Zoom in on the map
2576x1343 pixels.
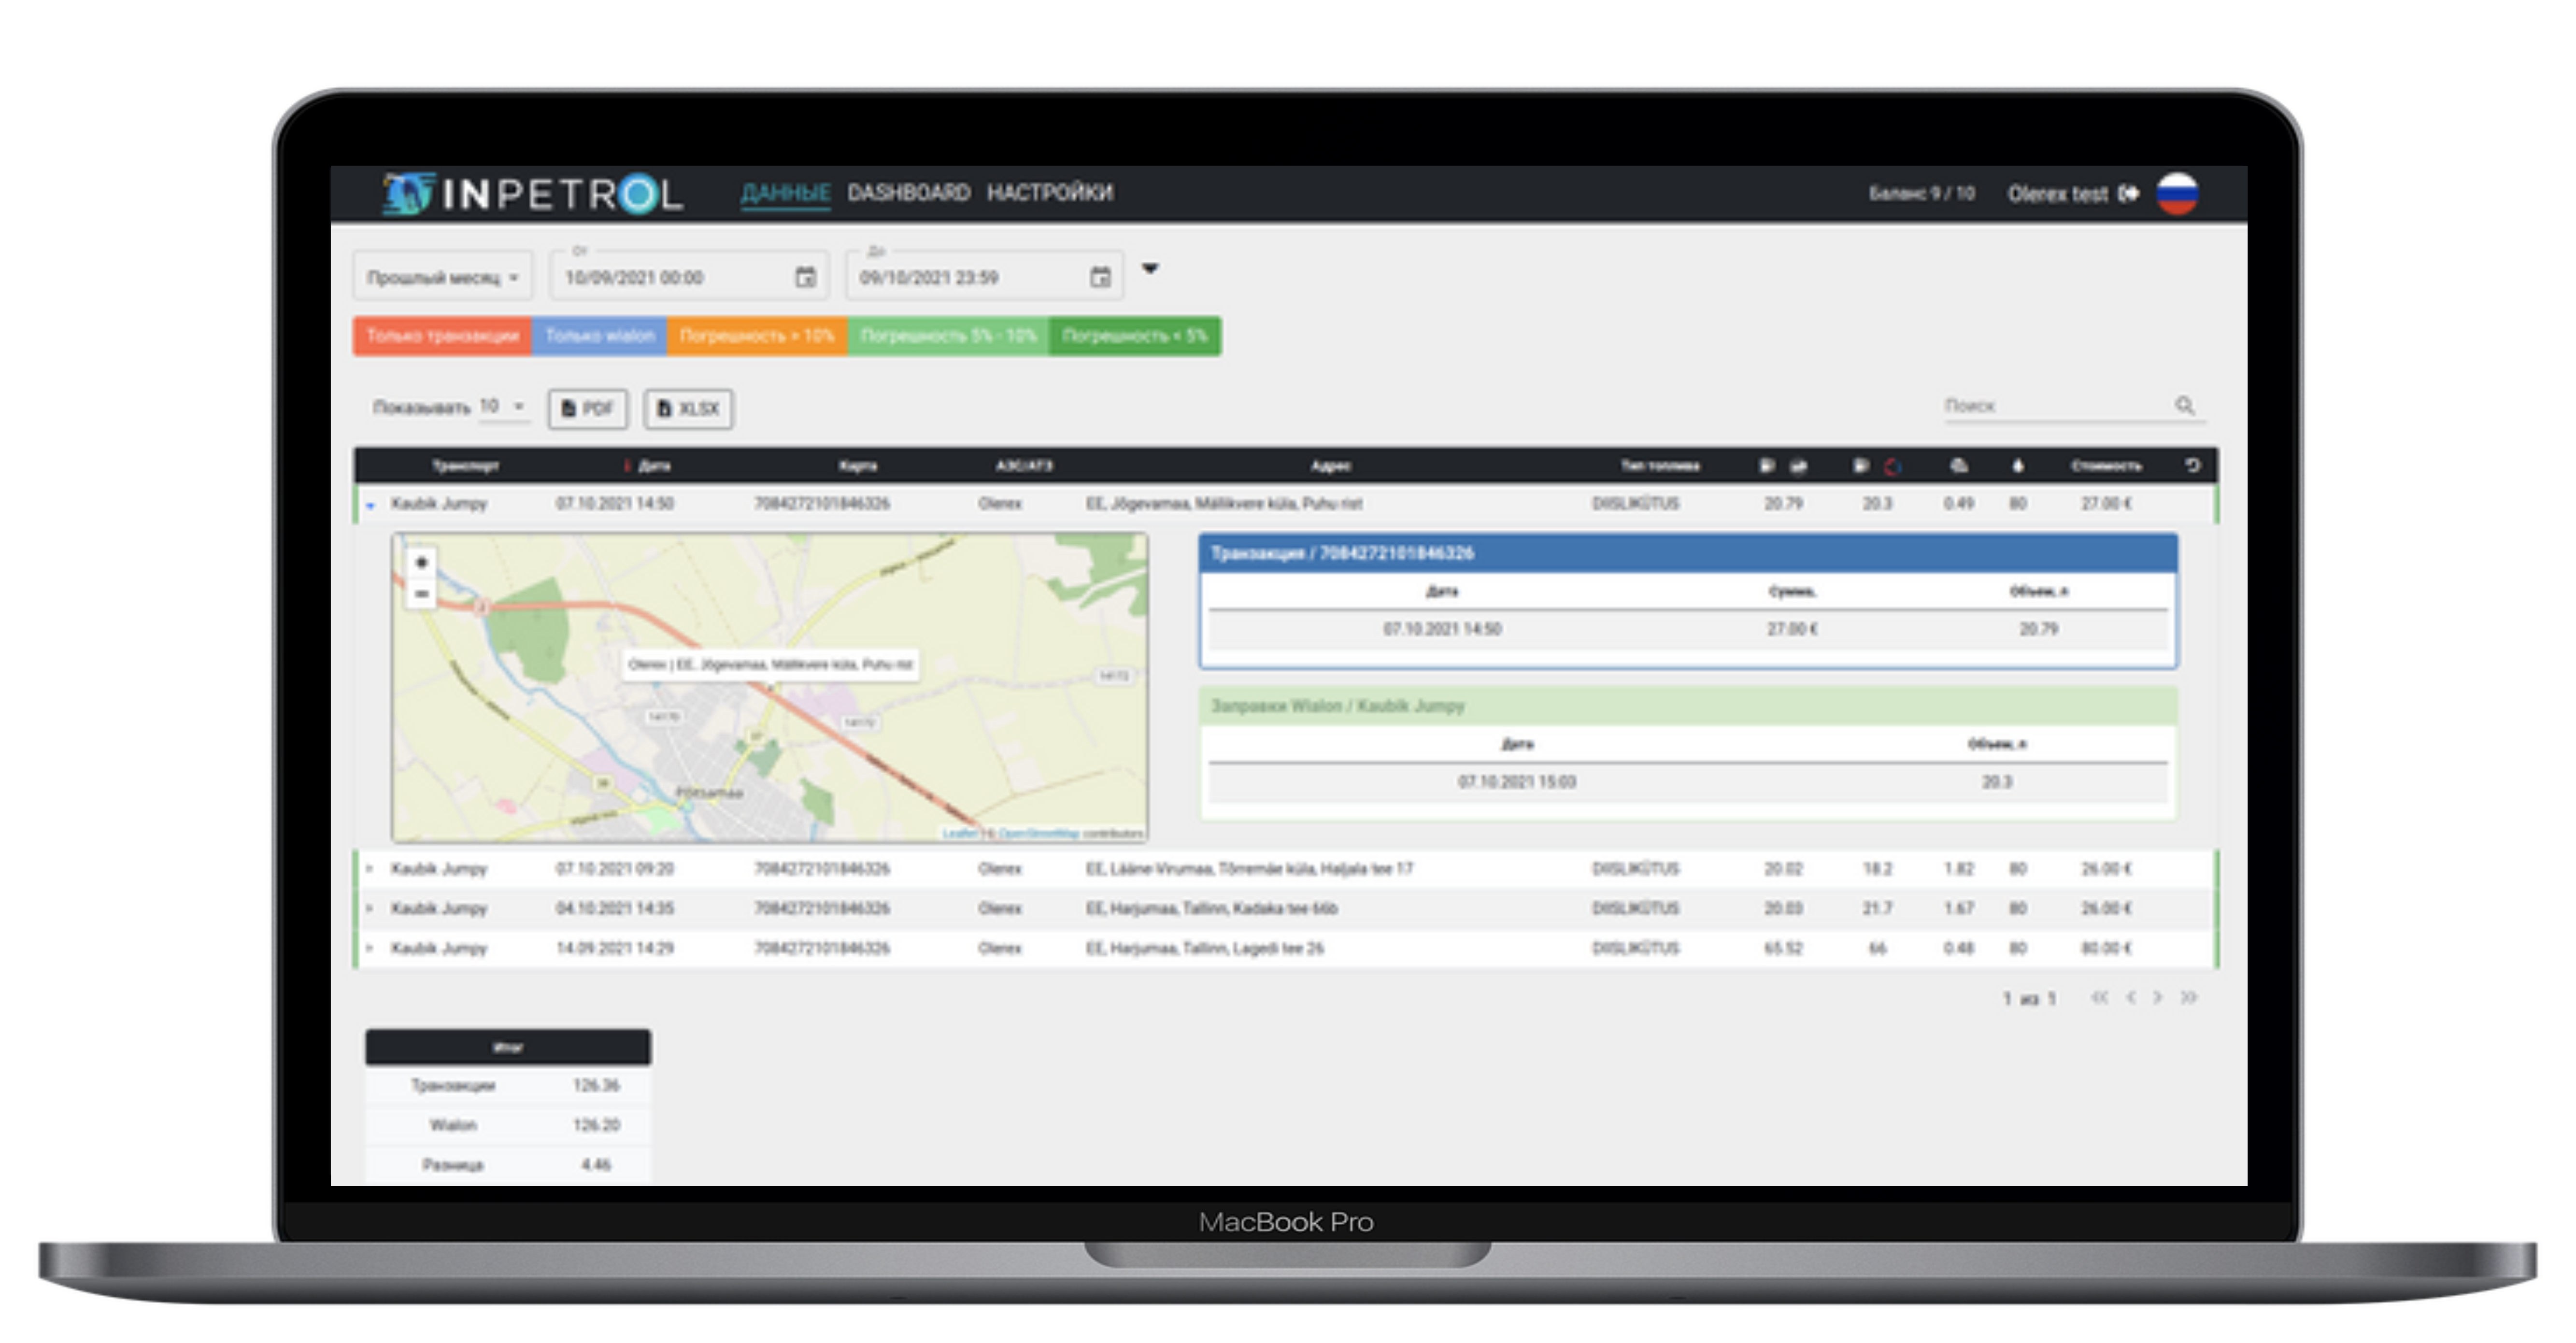(x=421, y=563)
